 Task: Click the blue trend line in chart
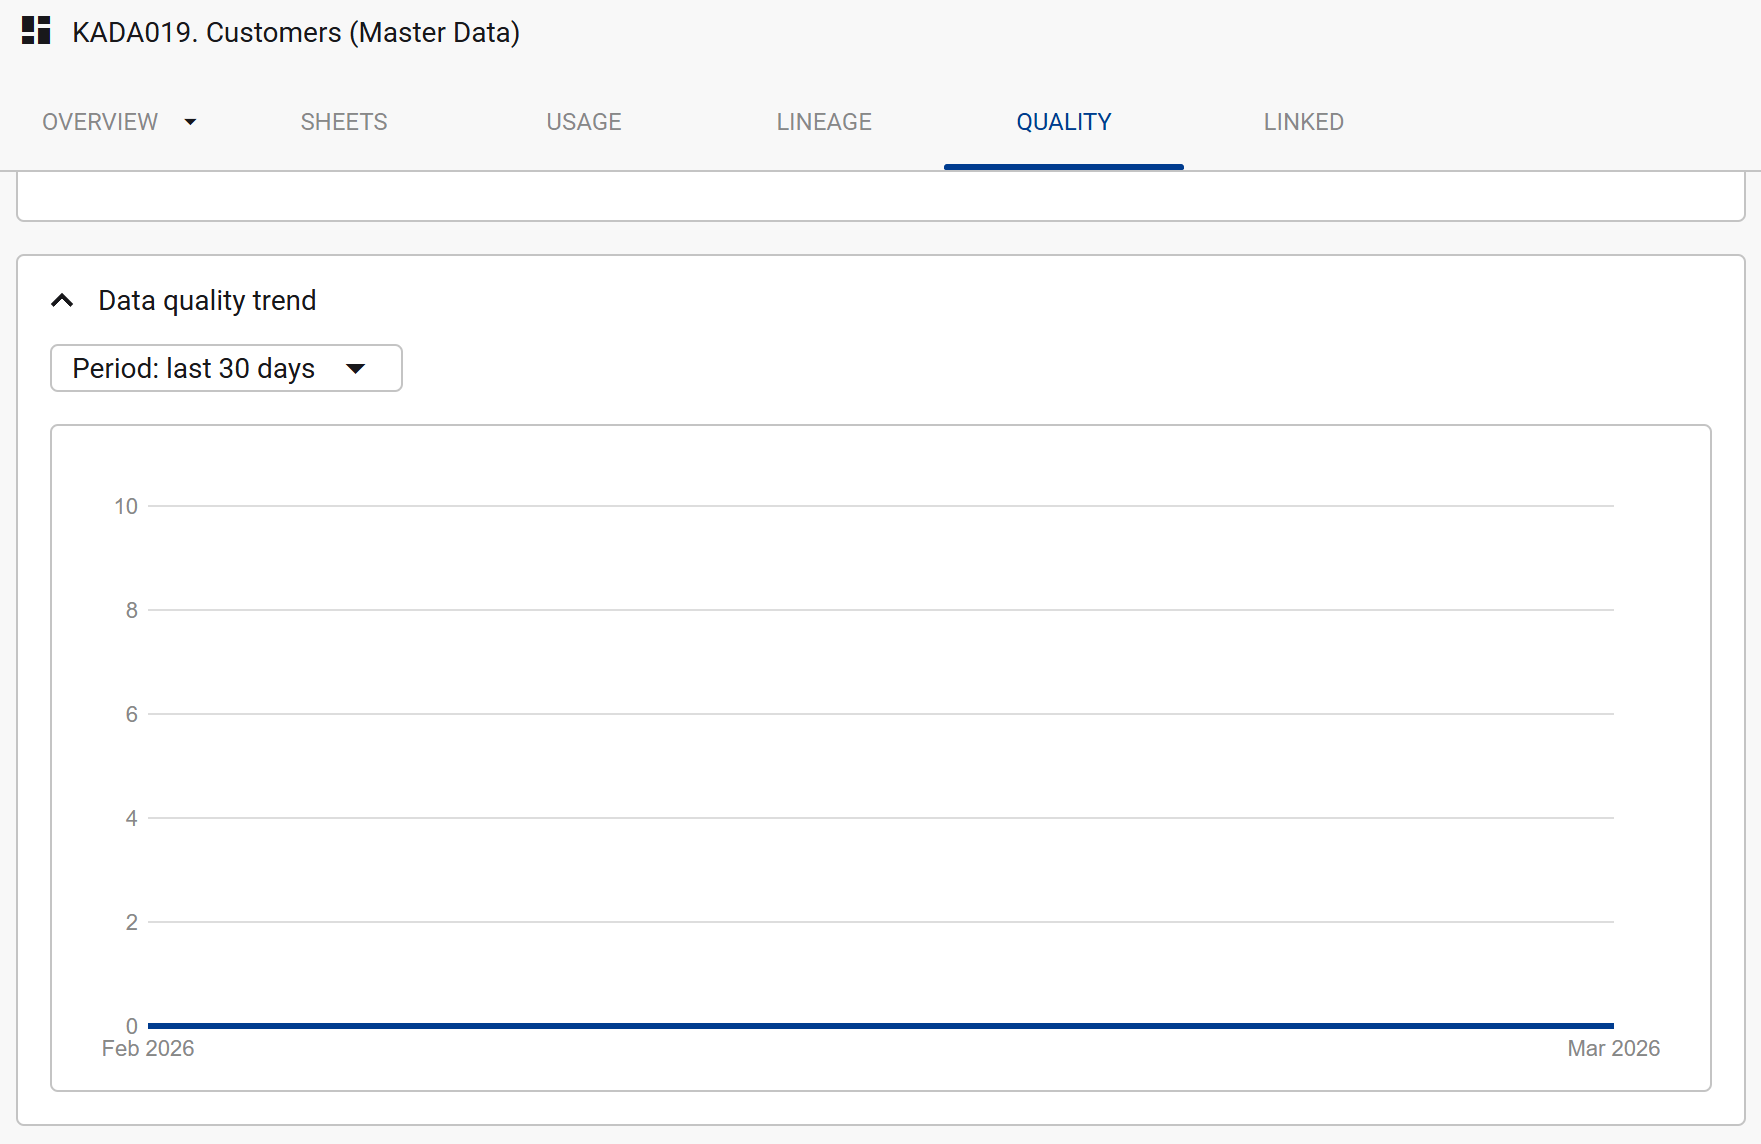(880, 1025)
